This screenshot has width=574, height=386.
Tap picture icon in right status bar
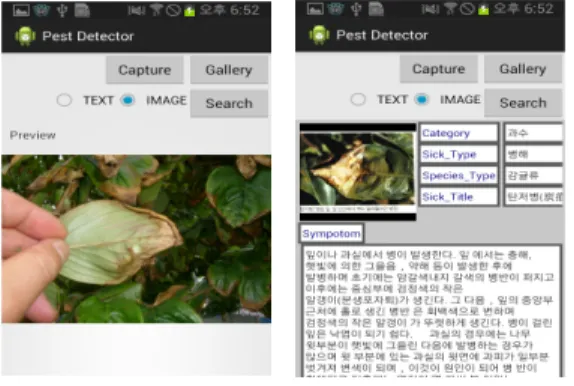[315, 9]
